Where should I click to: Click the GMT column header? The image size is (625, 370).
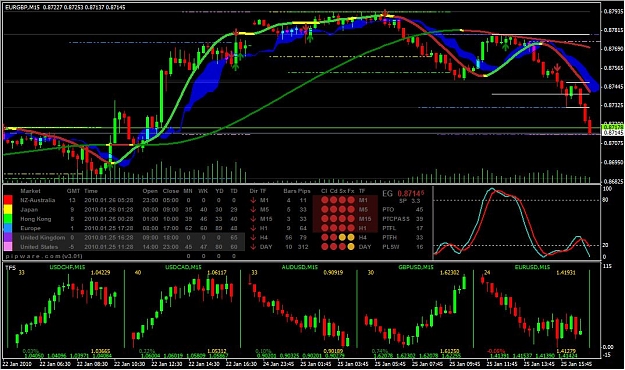pyautogui.click(x=73, y=191)
